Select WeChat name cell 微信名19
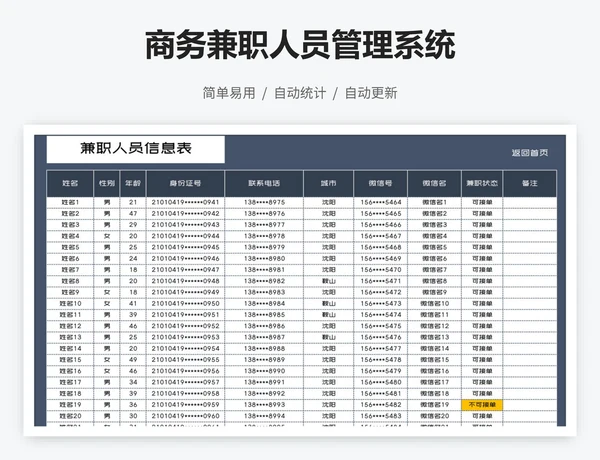This screenshot has width=600, height=460. pos(435,405)
